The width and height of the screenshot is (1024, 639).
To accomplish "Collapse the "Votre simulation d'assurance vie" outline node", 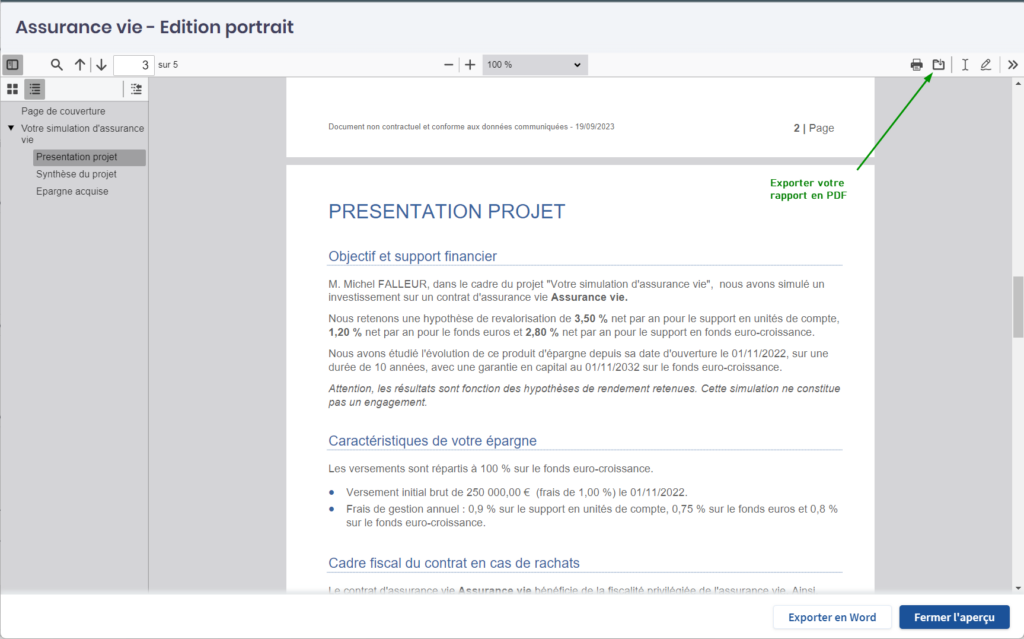I will point(10,129).
